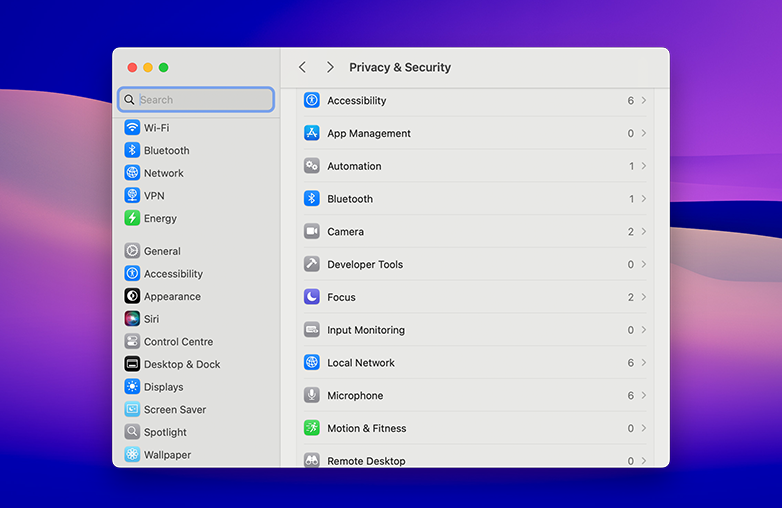This screenshot has width=782, height=508.
Task: Expand the Local Network row chevron
Action: point(644,362)
